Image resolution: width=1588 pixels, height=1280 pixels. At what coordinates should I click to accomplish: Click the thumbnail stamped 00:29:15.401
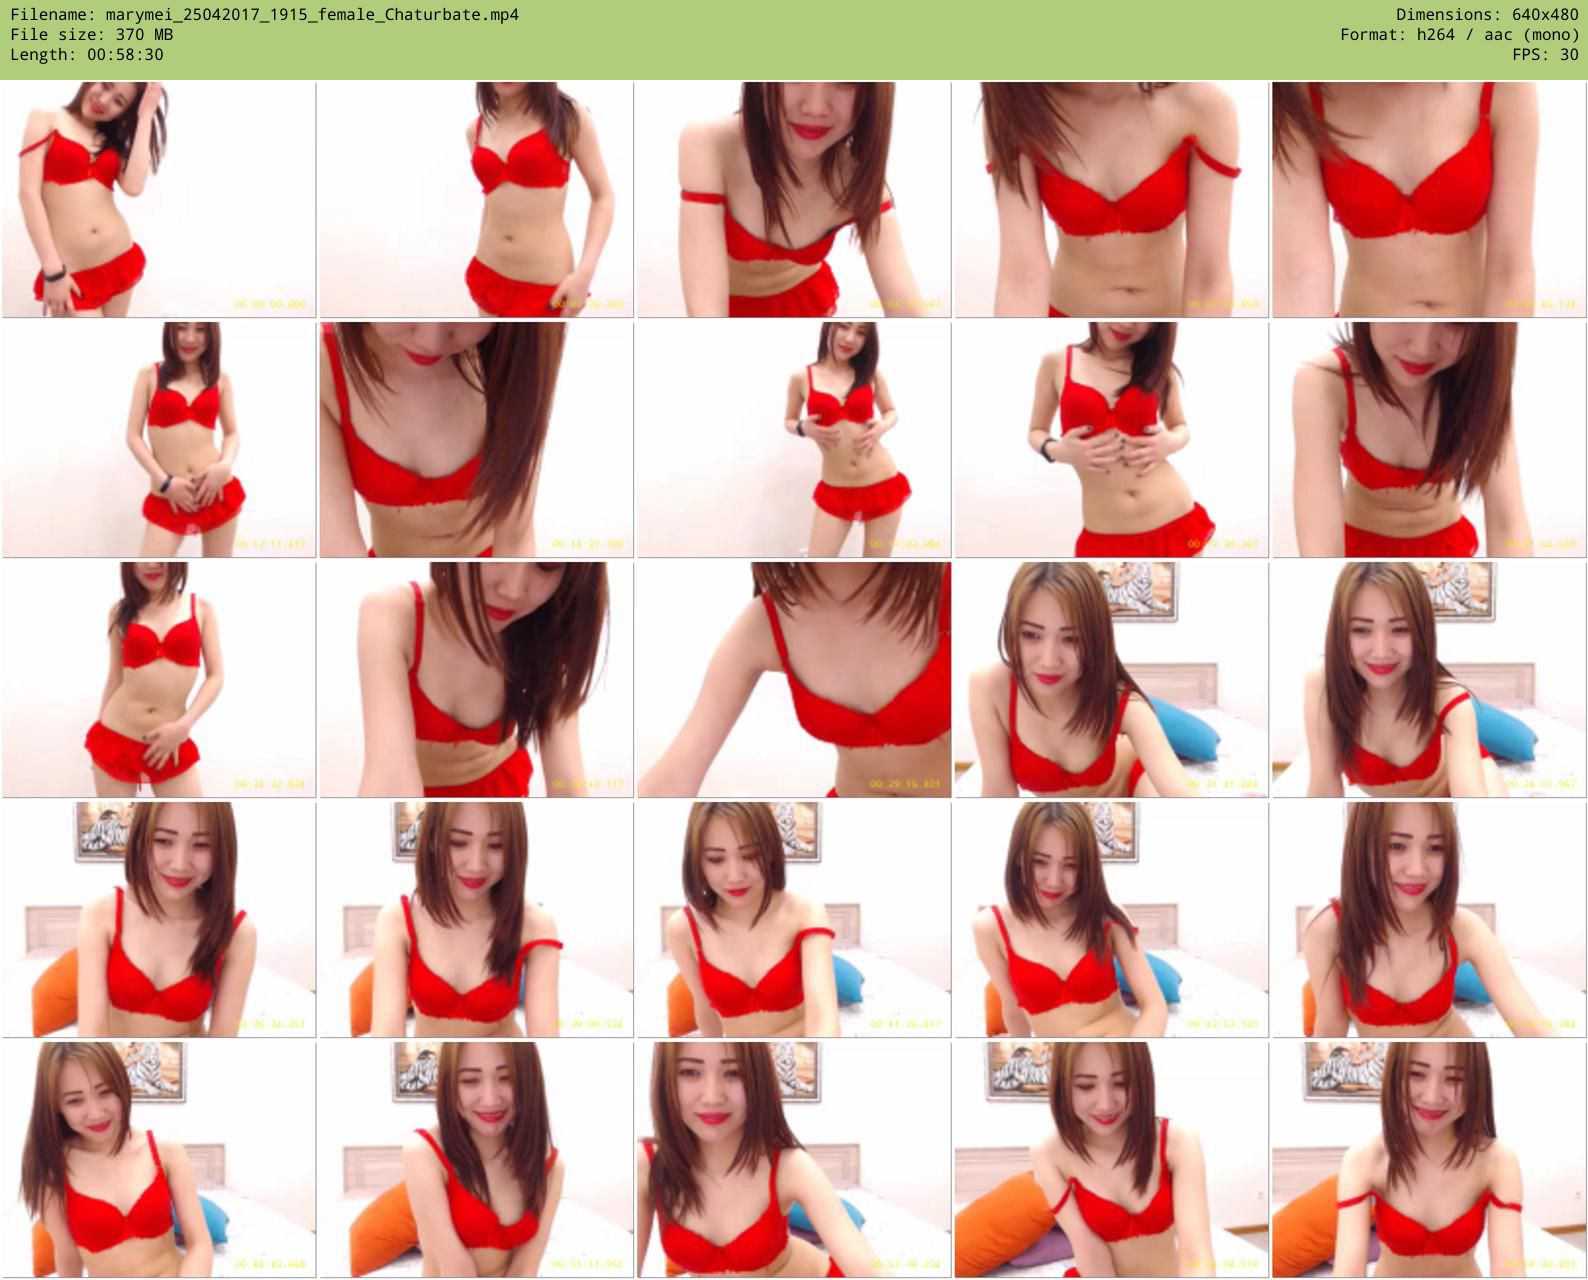tap(794, 680)
